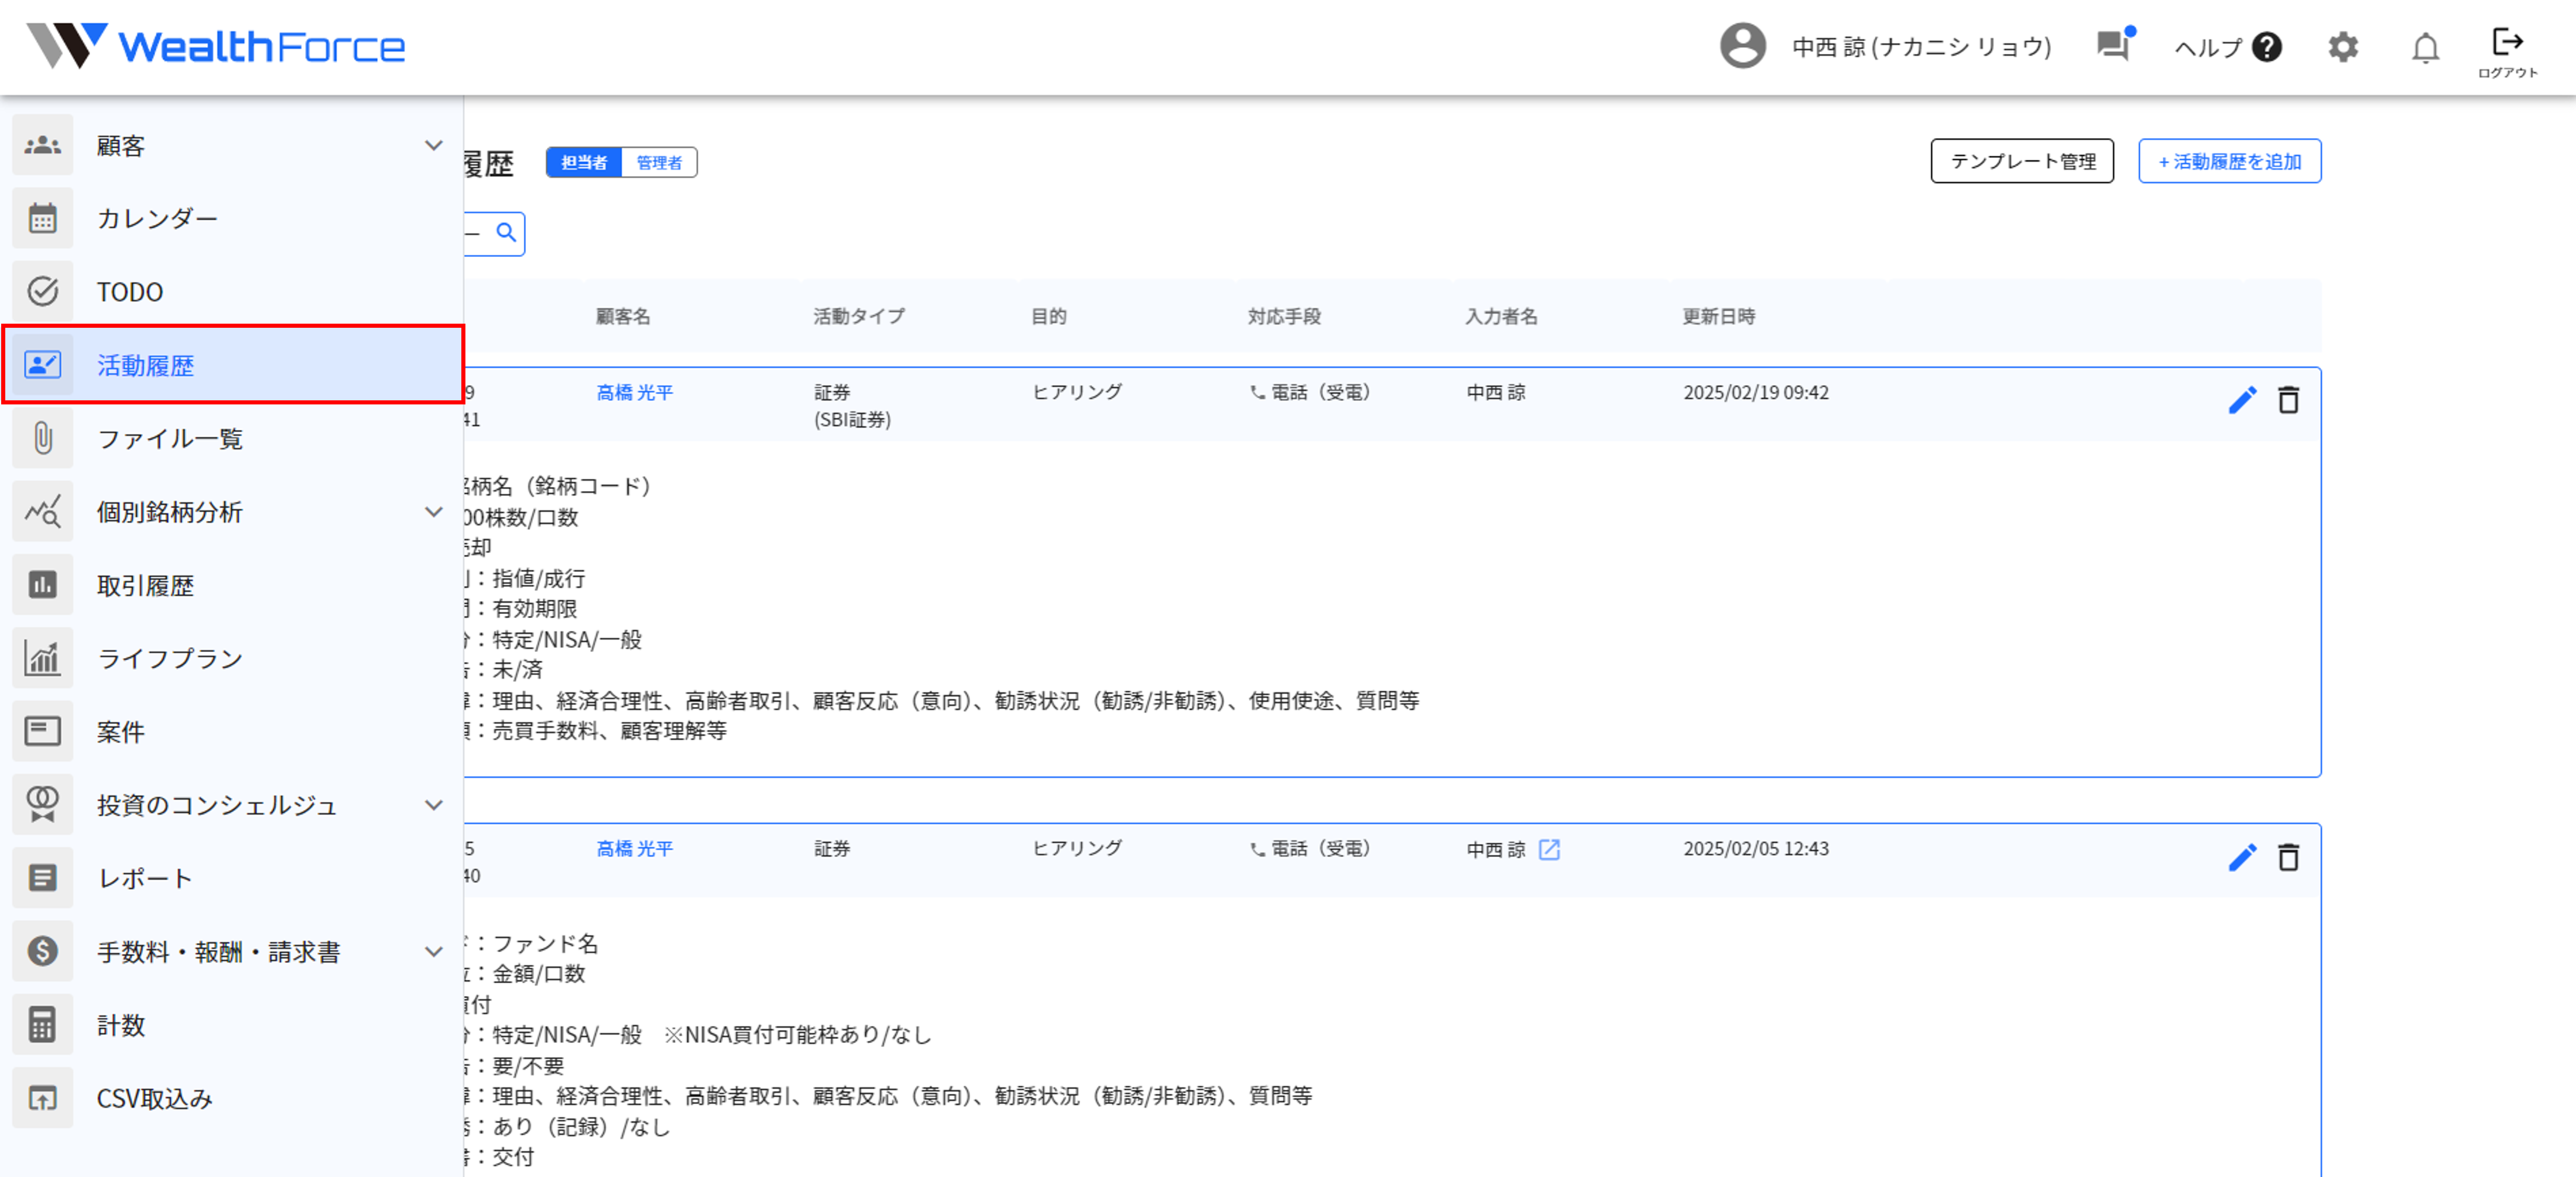Open customer link 高橋 光平 in the first record
Image resolution: width=2576 pixels, height=1177 pixels.
(x=634, y=392)
